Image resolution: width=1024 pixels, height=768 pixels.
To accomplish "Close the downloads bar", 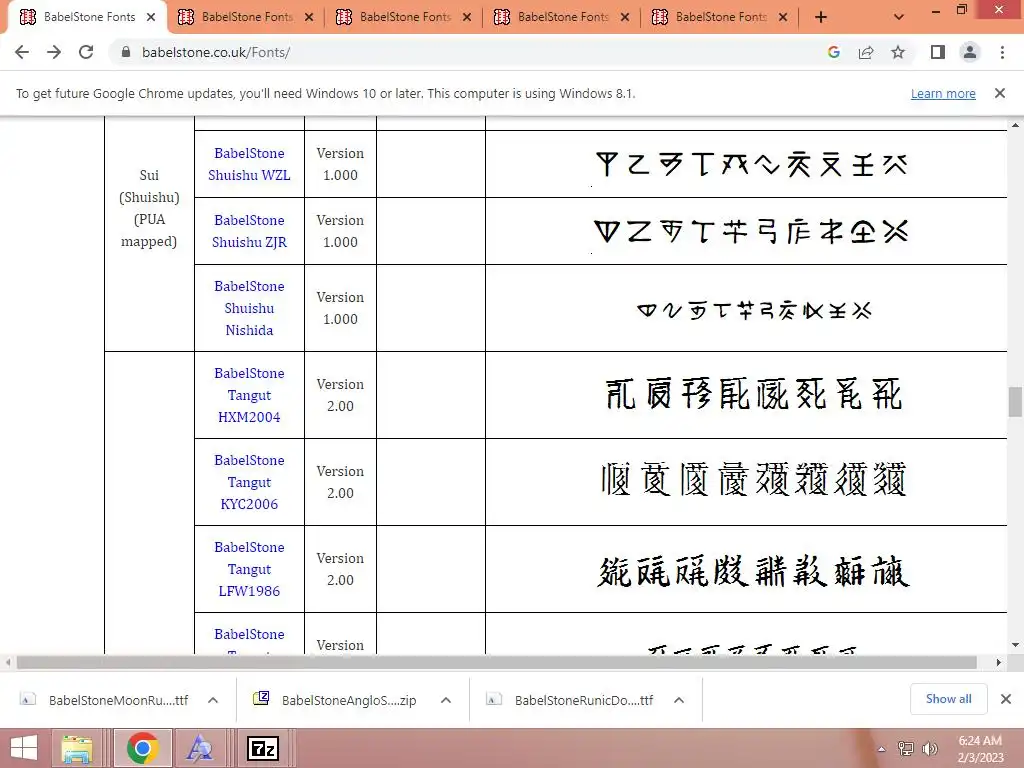I will pos(1006,699).
